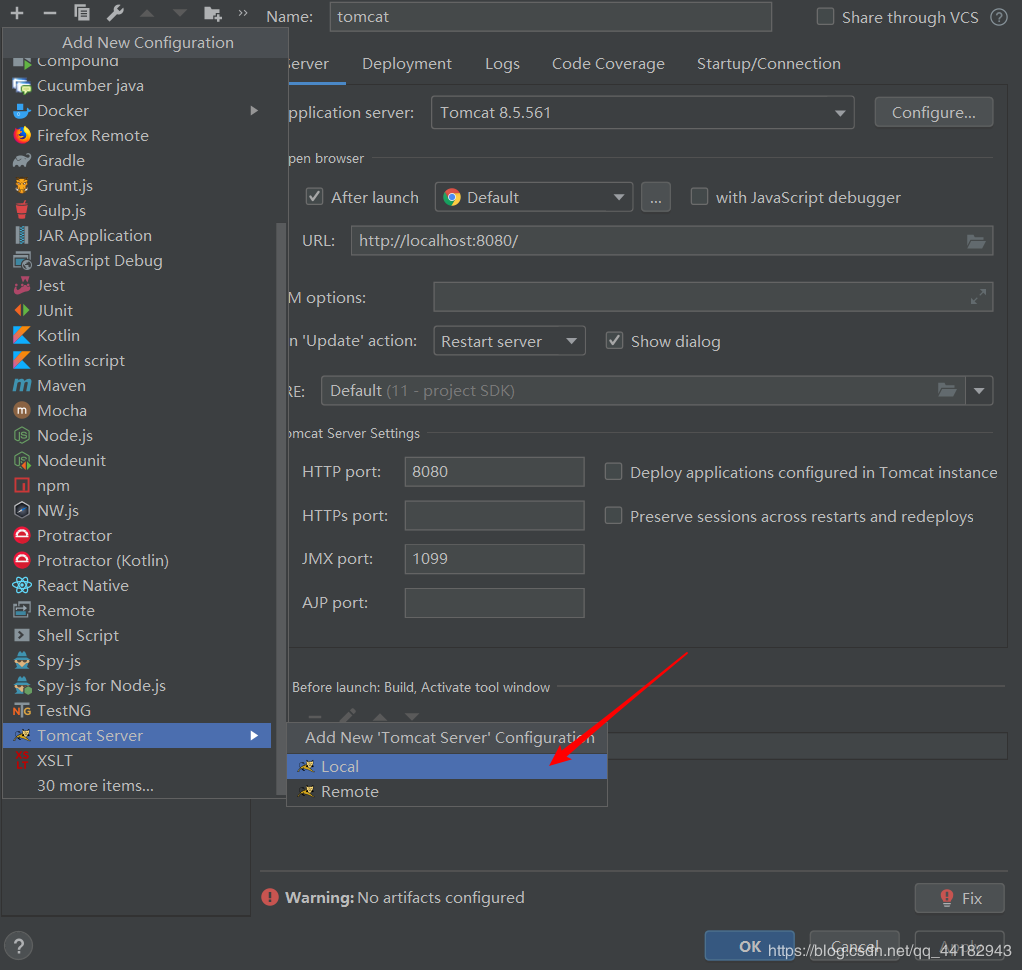Click the HTTPs port field

tap(494, 516)
